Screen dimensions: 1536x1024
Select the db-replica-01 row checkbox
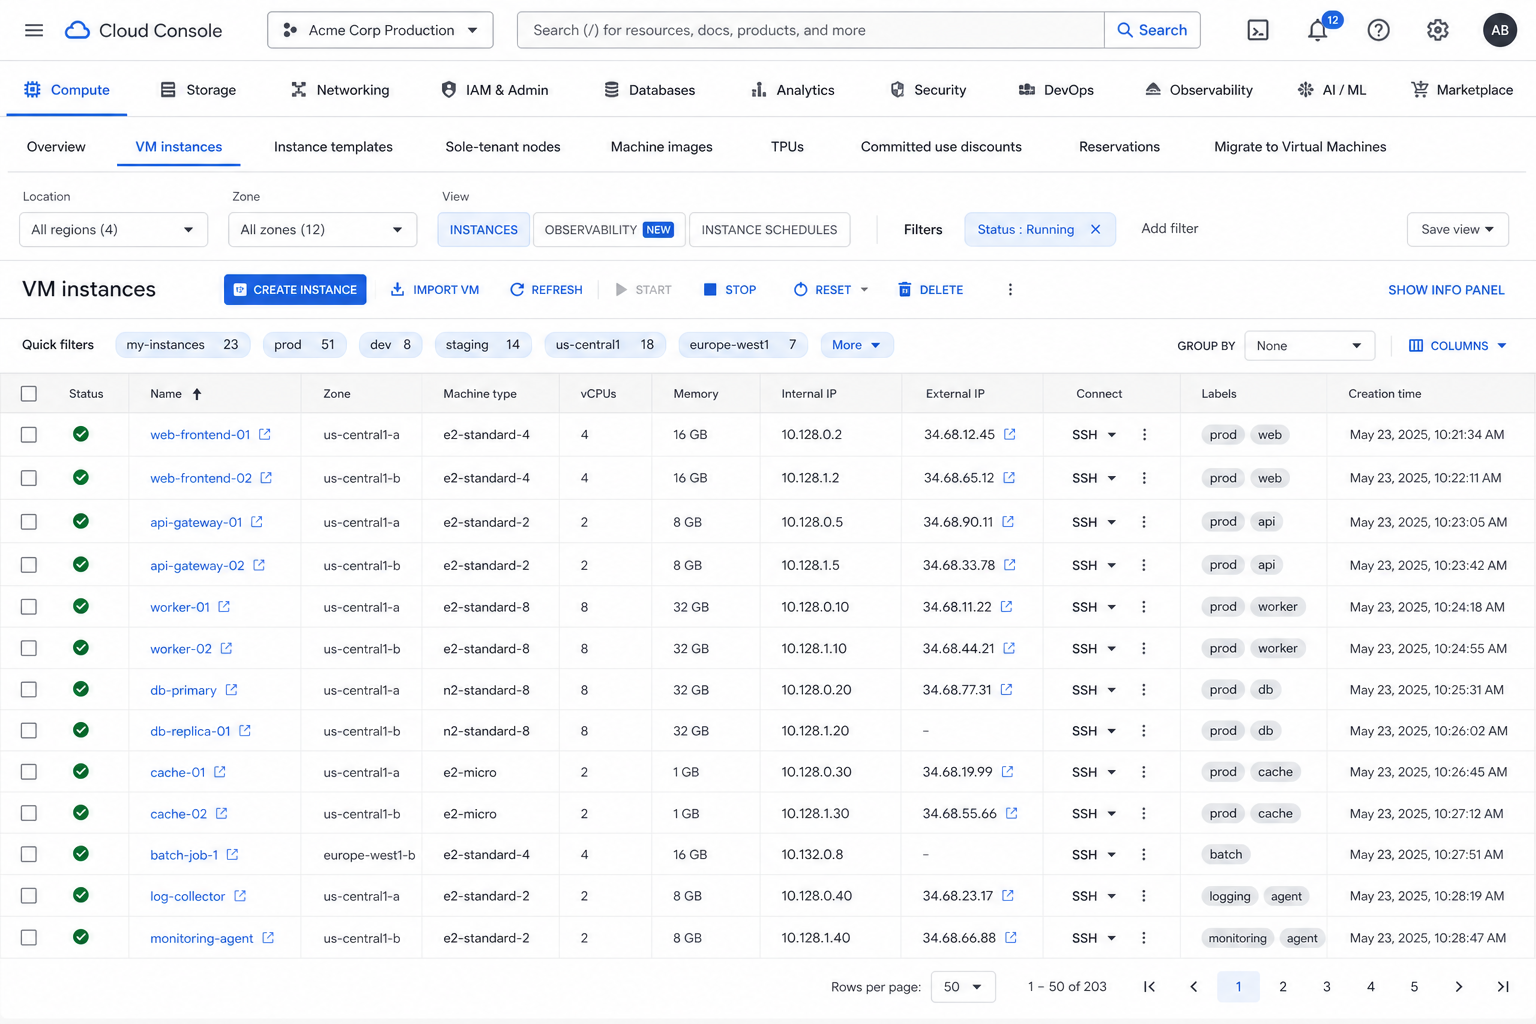click(29, 731)
